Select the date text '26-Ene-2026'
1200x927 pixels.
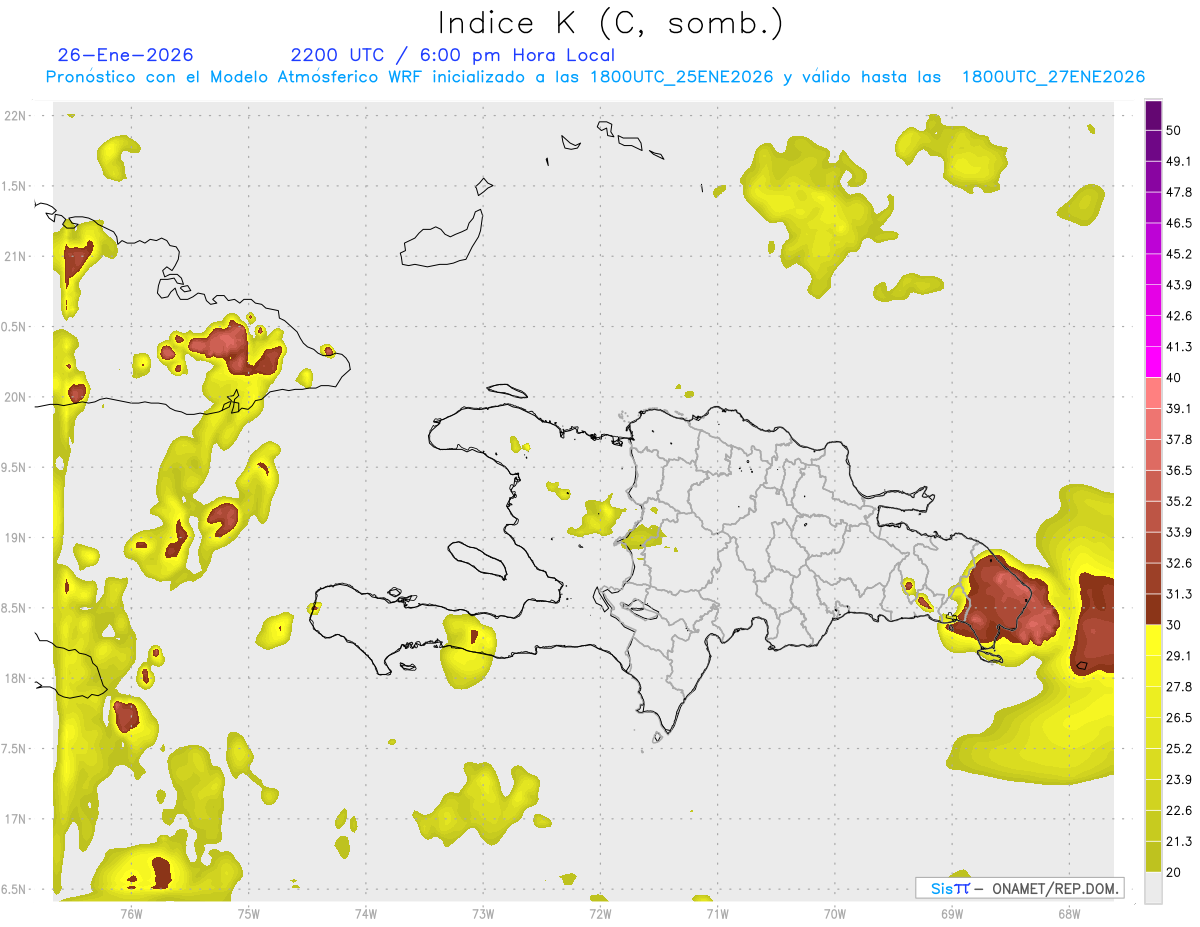pyautogui.click(x=126, y=55)
